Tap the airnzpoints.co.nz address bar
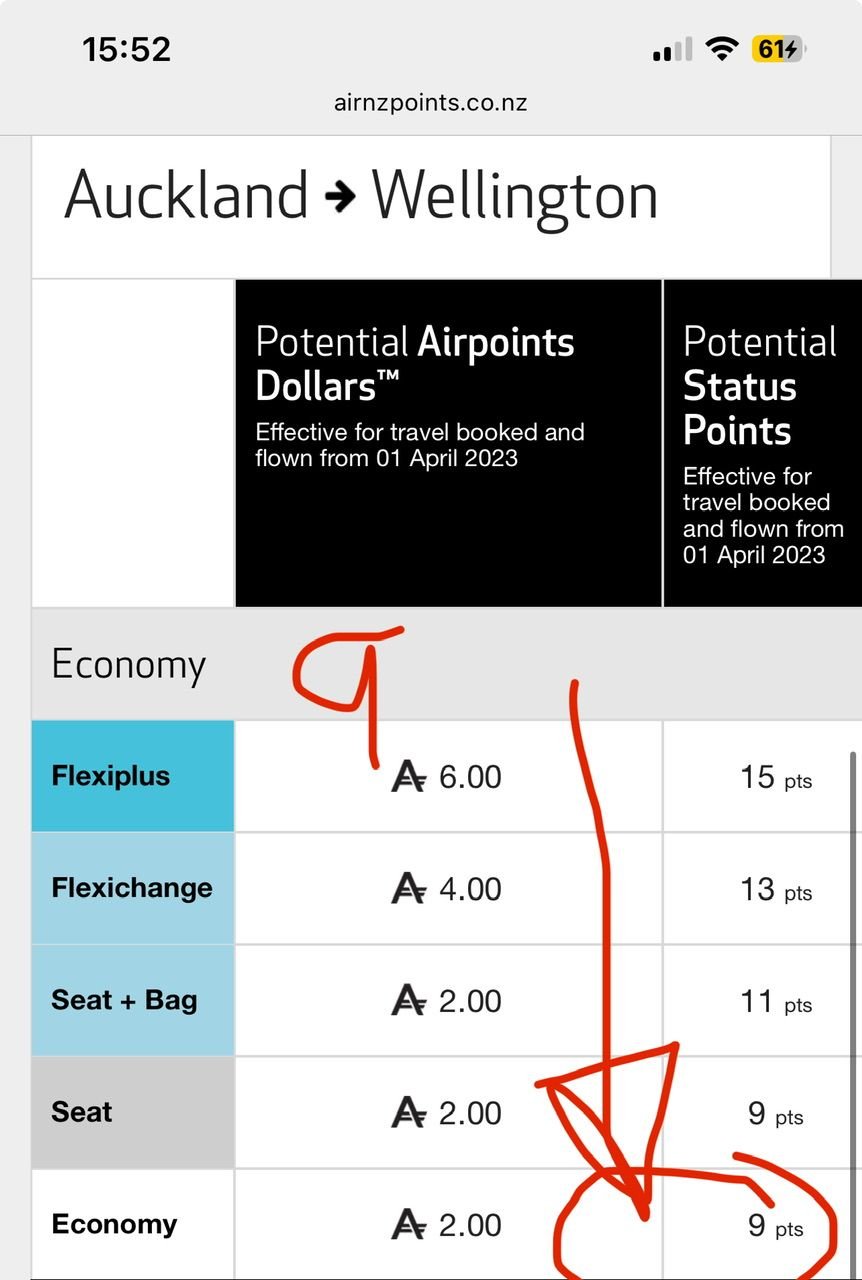Image resolution: width=862 pixels, height=1280 pixels. point(430,102)
